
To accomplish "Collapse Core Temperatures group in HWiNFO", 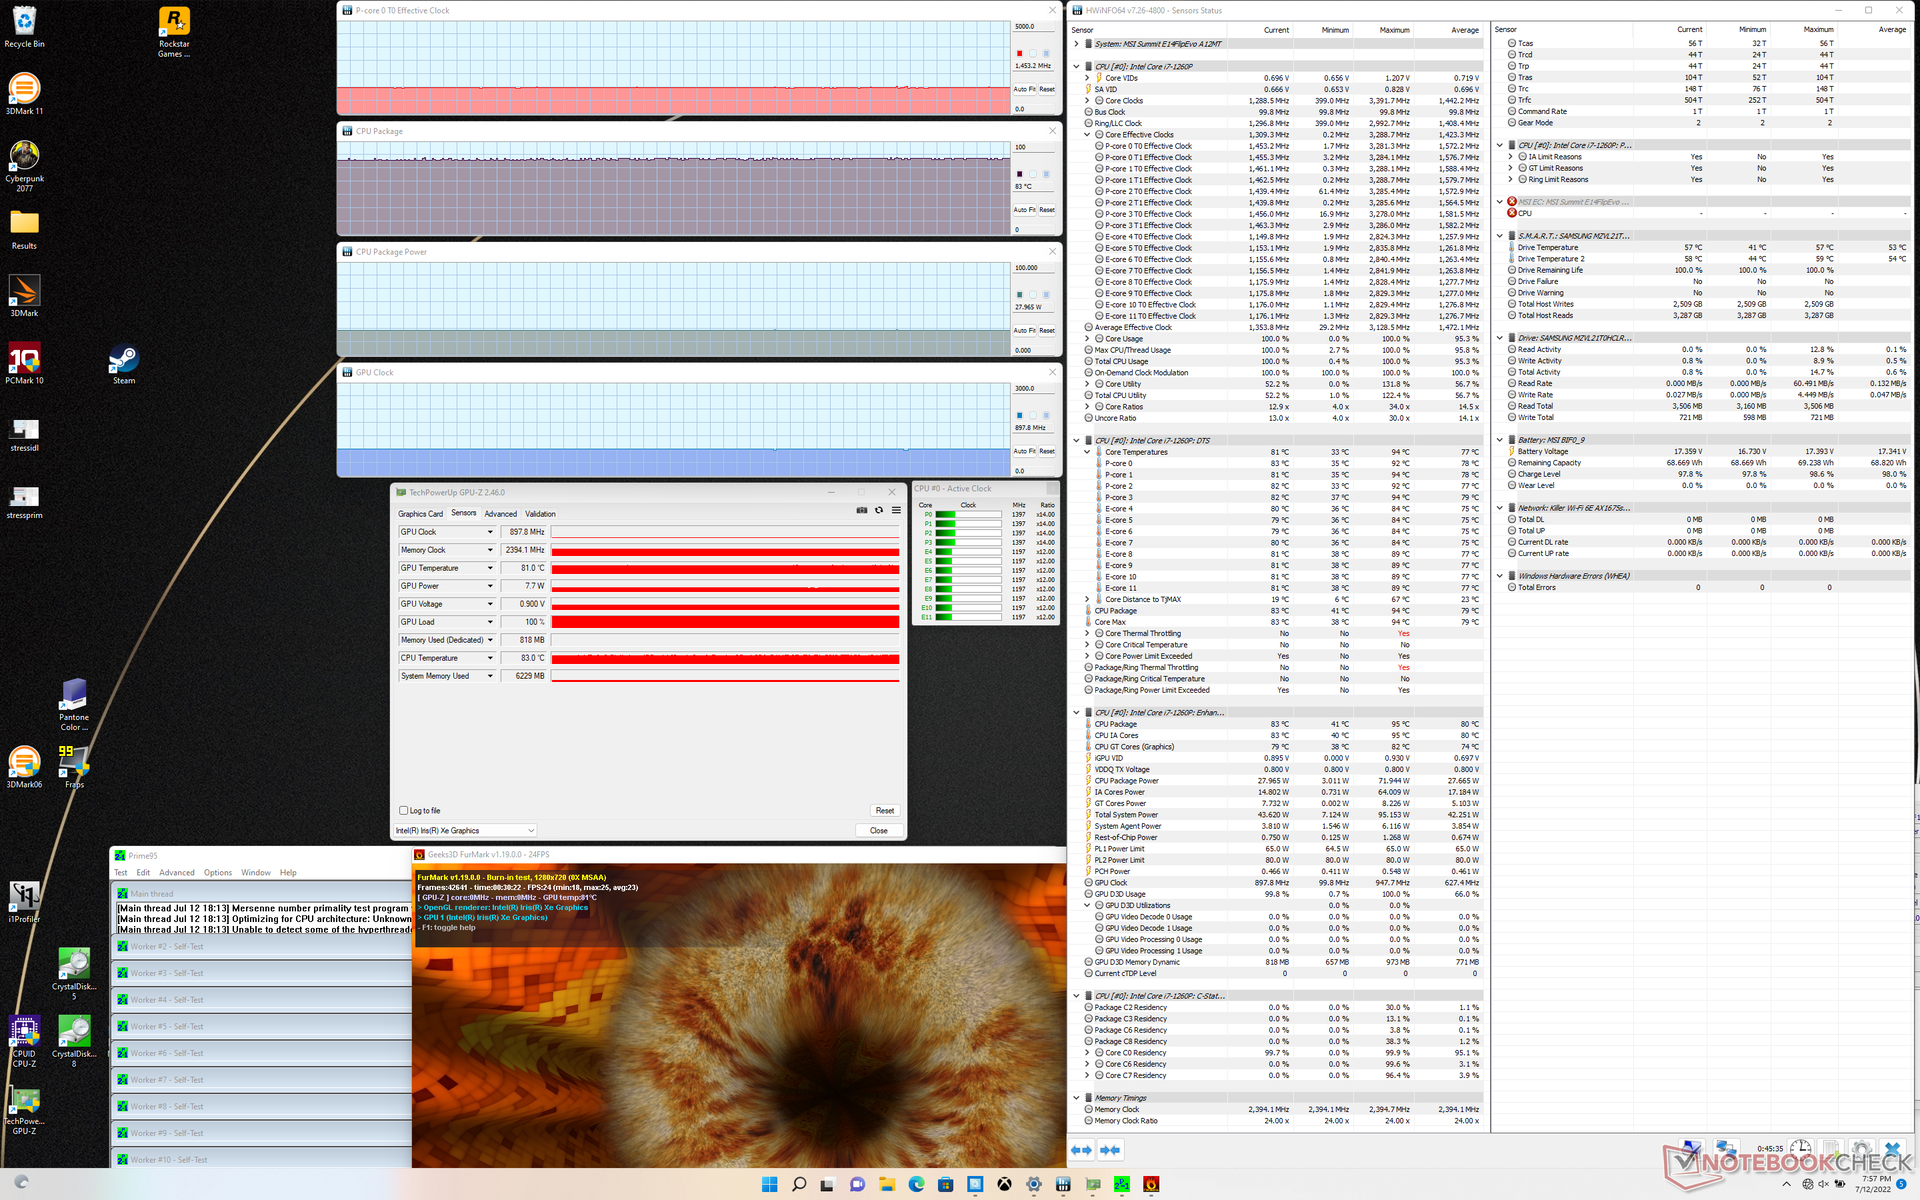I will [1087, 452].
